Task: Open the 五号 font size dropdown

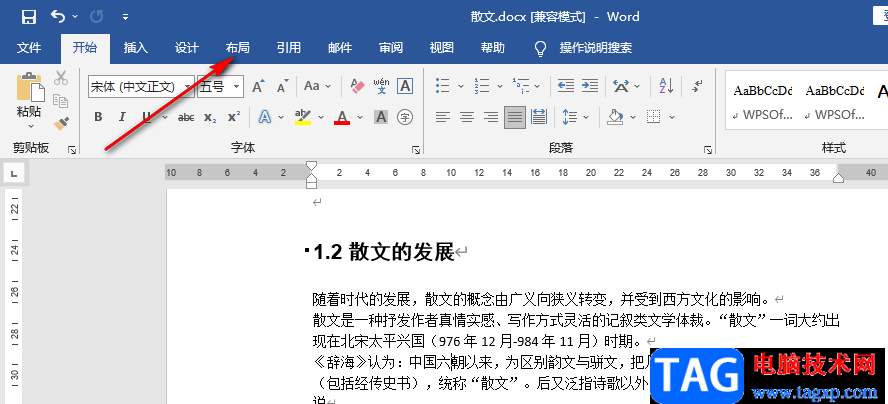Action: (237, 87)
